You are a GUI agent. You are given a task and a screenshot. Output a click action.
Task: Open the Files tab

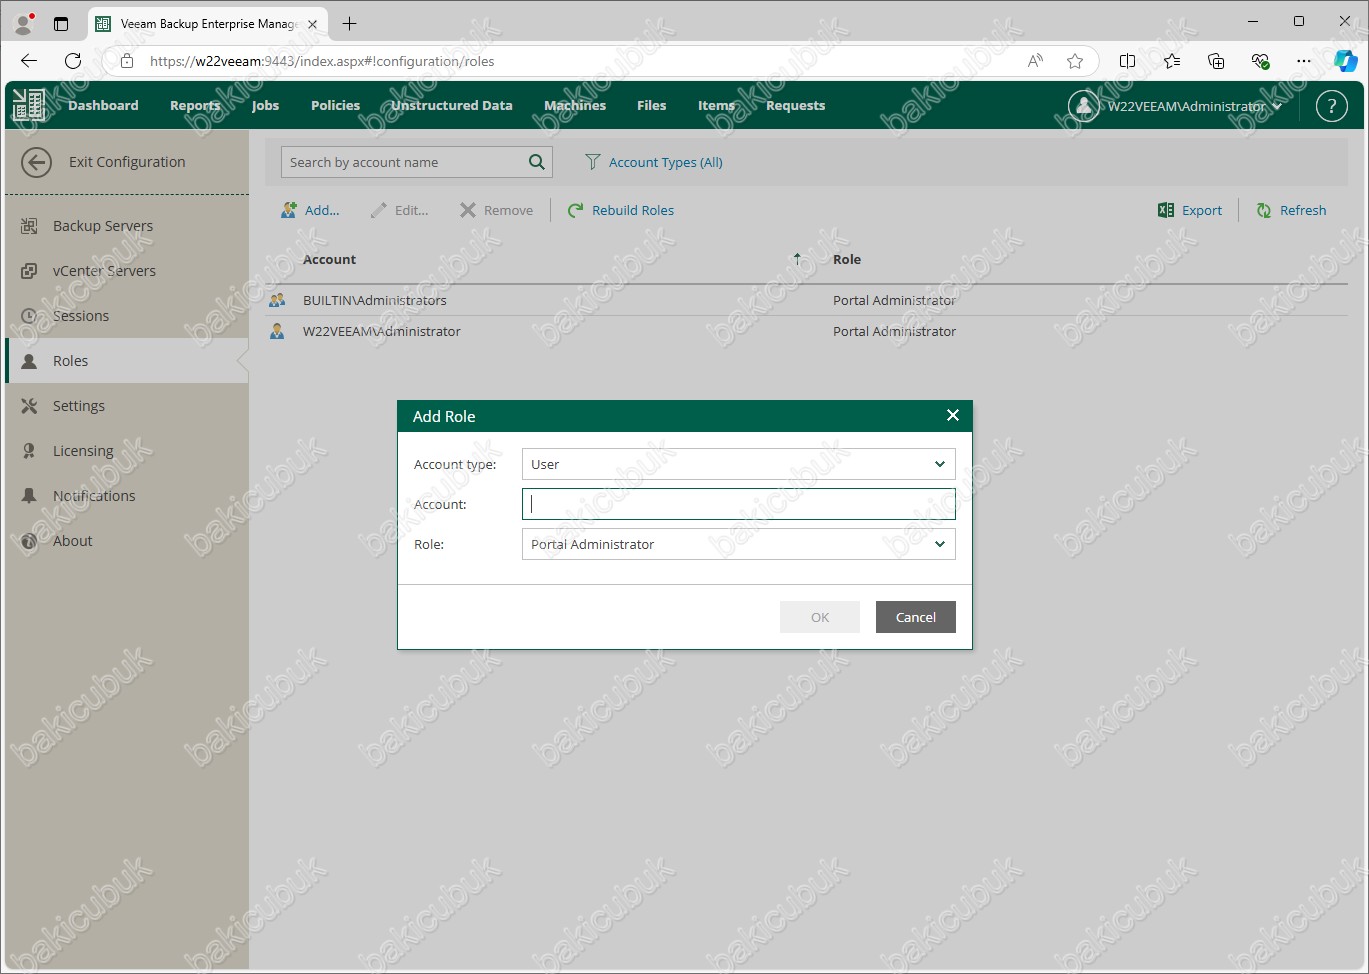(652, 105)
